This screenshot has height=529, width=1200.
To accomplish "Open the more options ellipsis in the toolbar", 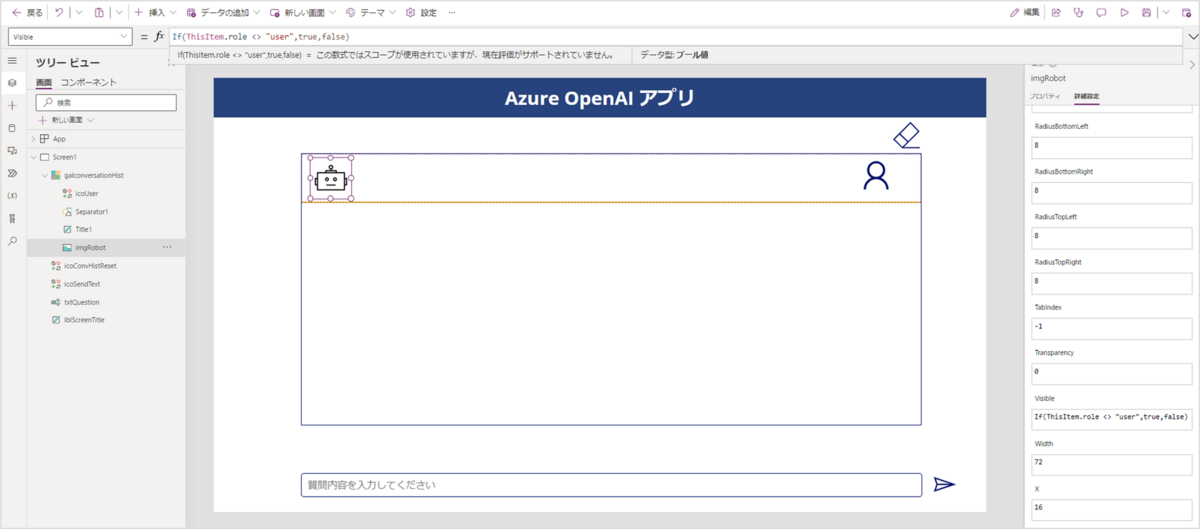I will click(452, 13).
